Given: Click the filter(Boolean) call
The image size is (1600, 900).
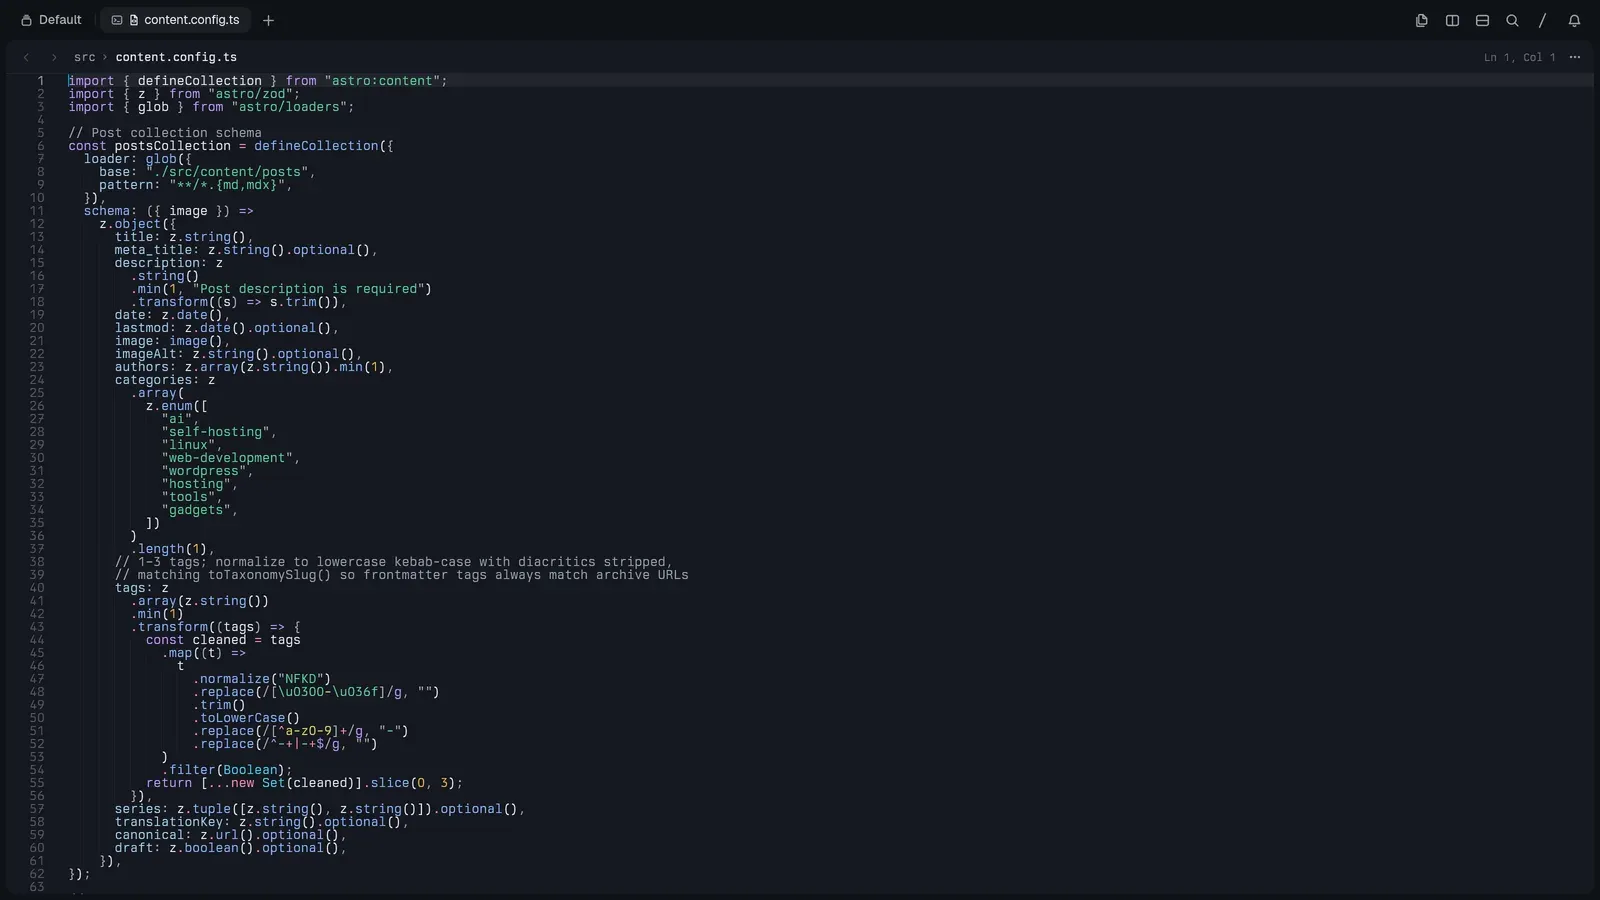Looking at the screenshot, I should click(x=227, y=770).
